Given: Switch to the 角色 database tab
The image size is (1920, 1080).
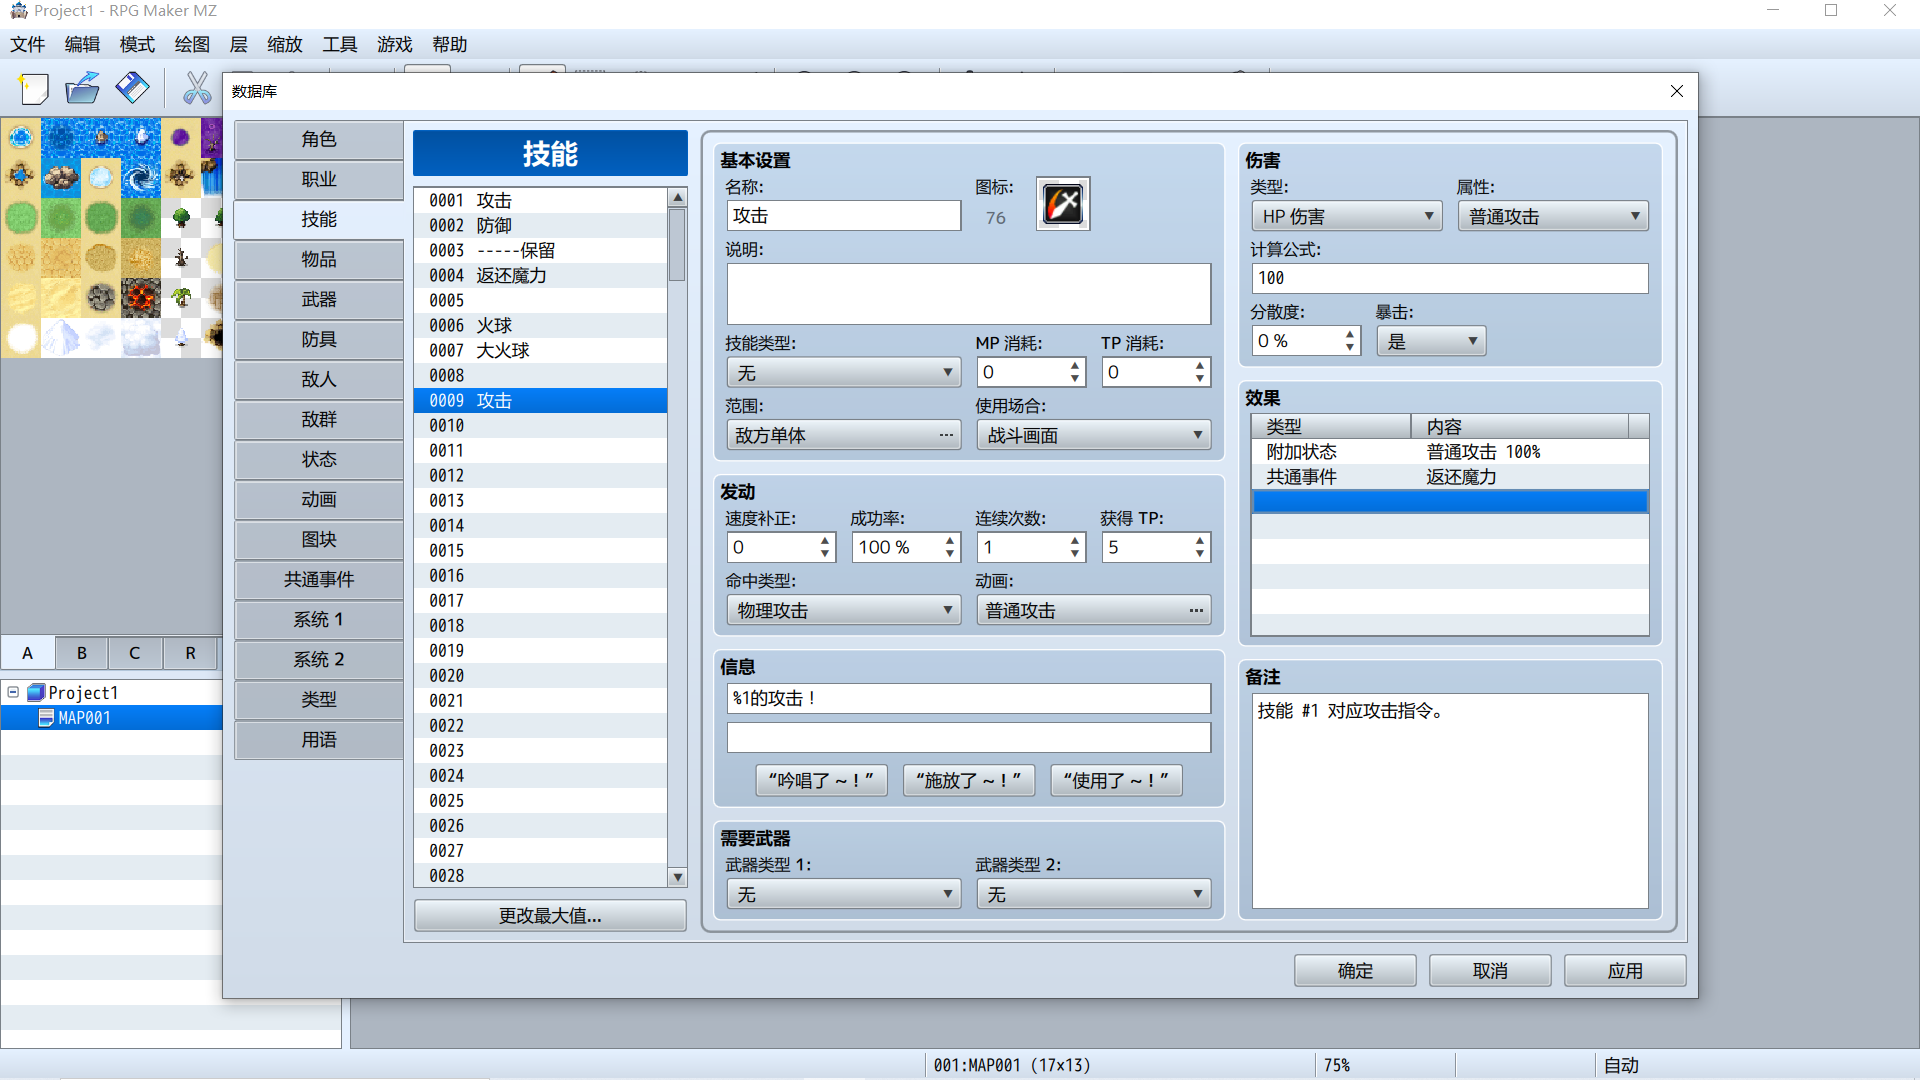Looking at the screenshot, I should click(319, 139).
